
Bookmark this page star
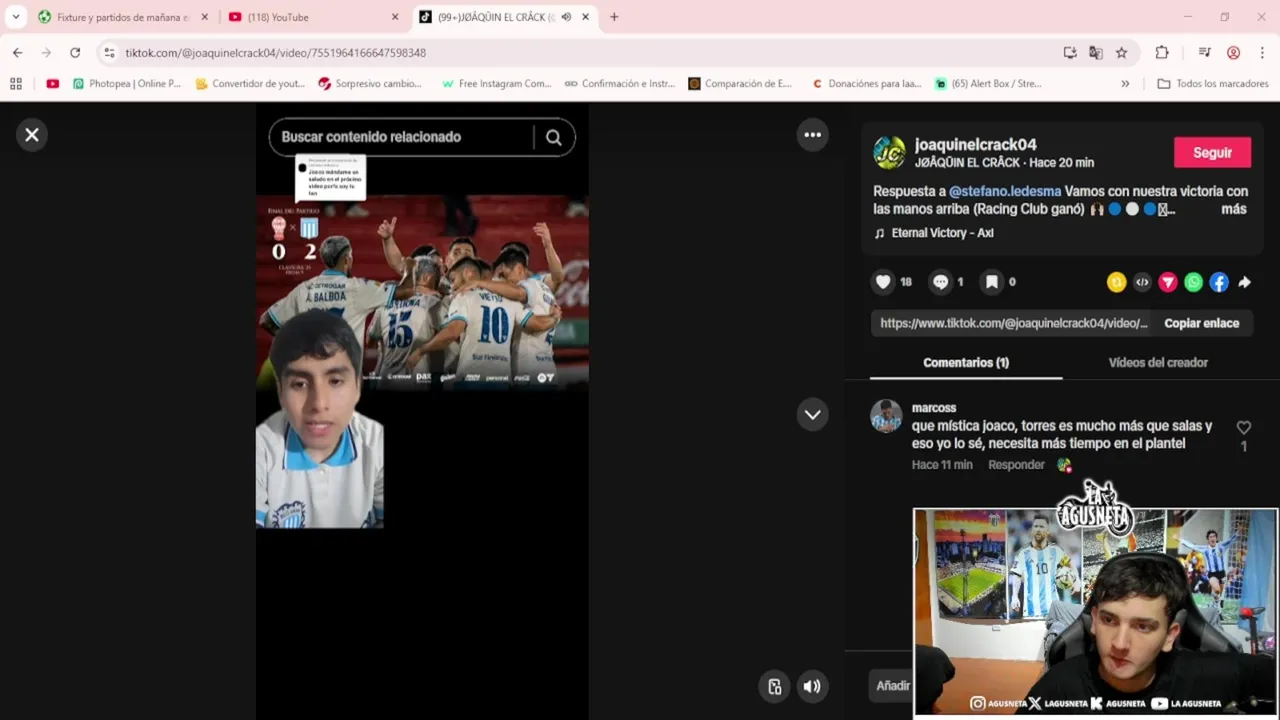[x=1122, y=53]
